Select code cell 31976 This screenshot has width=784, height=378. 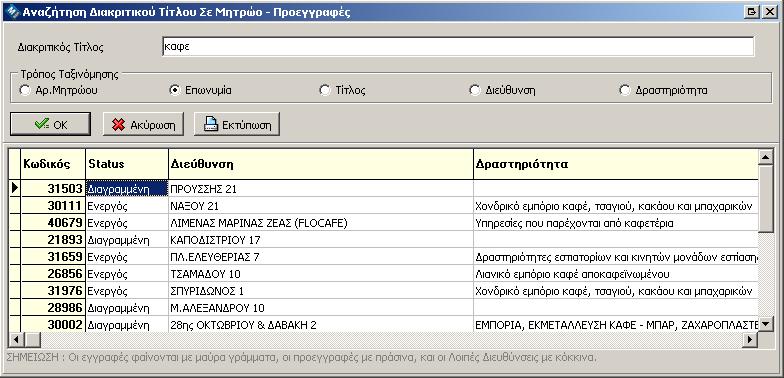pyautogui.click(x=53, y=291)
